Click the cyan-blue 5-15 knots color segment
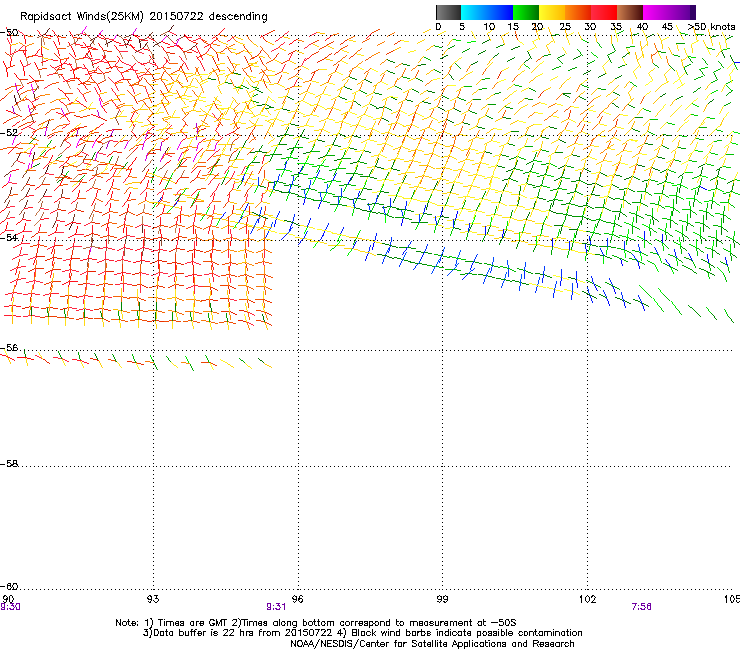Image resolution: width=740 pixels, height=650 pixels. (487, 12)
